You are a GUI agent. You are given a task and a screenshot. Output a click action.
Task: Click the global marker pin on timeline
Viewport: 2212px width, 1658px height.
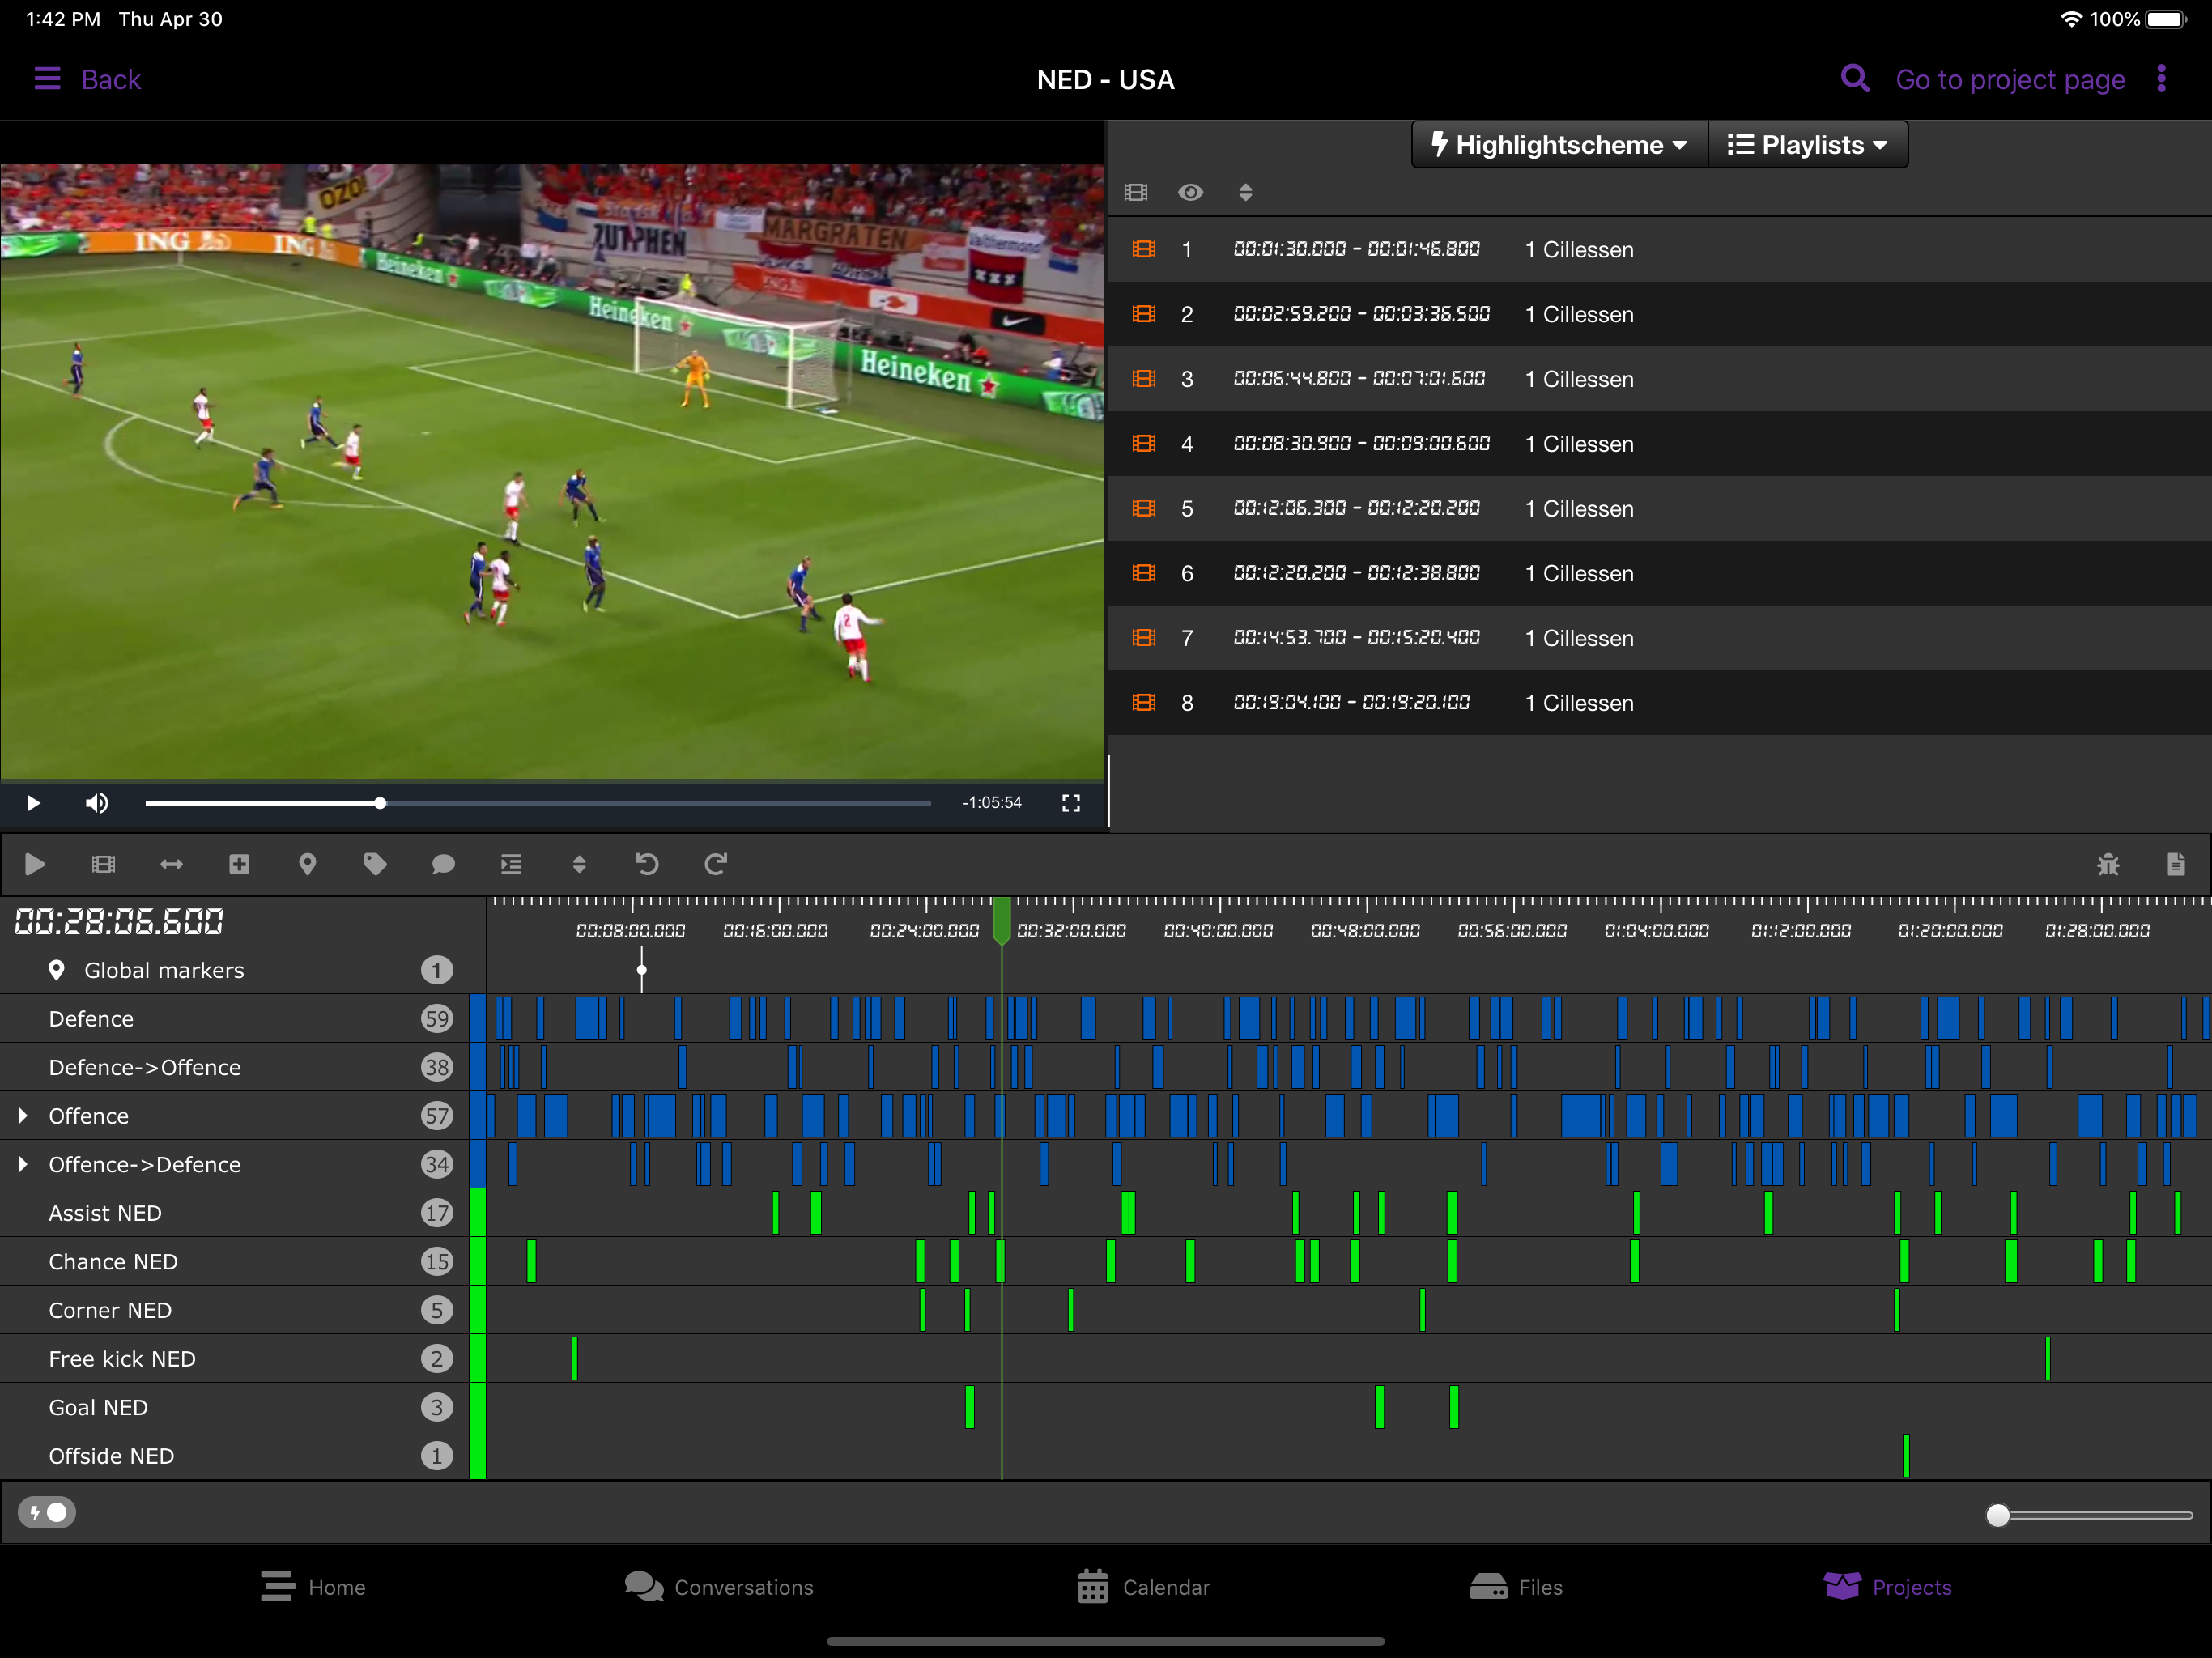click(x=641, y=970)
